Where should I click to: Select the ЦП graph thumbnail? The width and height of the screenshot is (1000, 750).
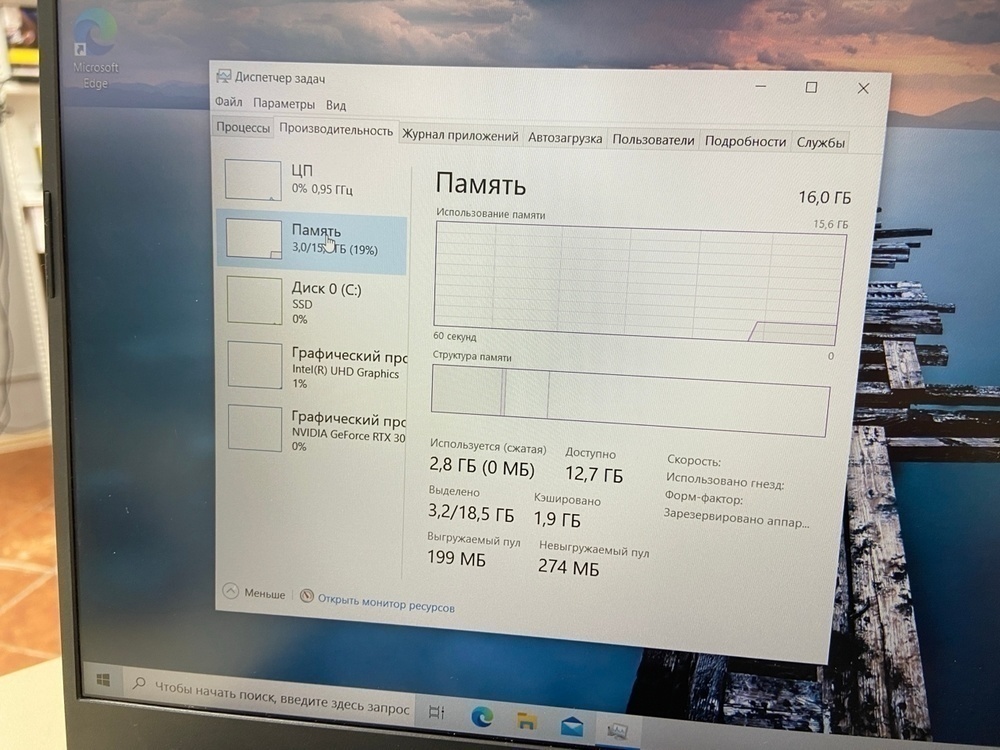(253, 180)
